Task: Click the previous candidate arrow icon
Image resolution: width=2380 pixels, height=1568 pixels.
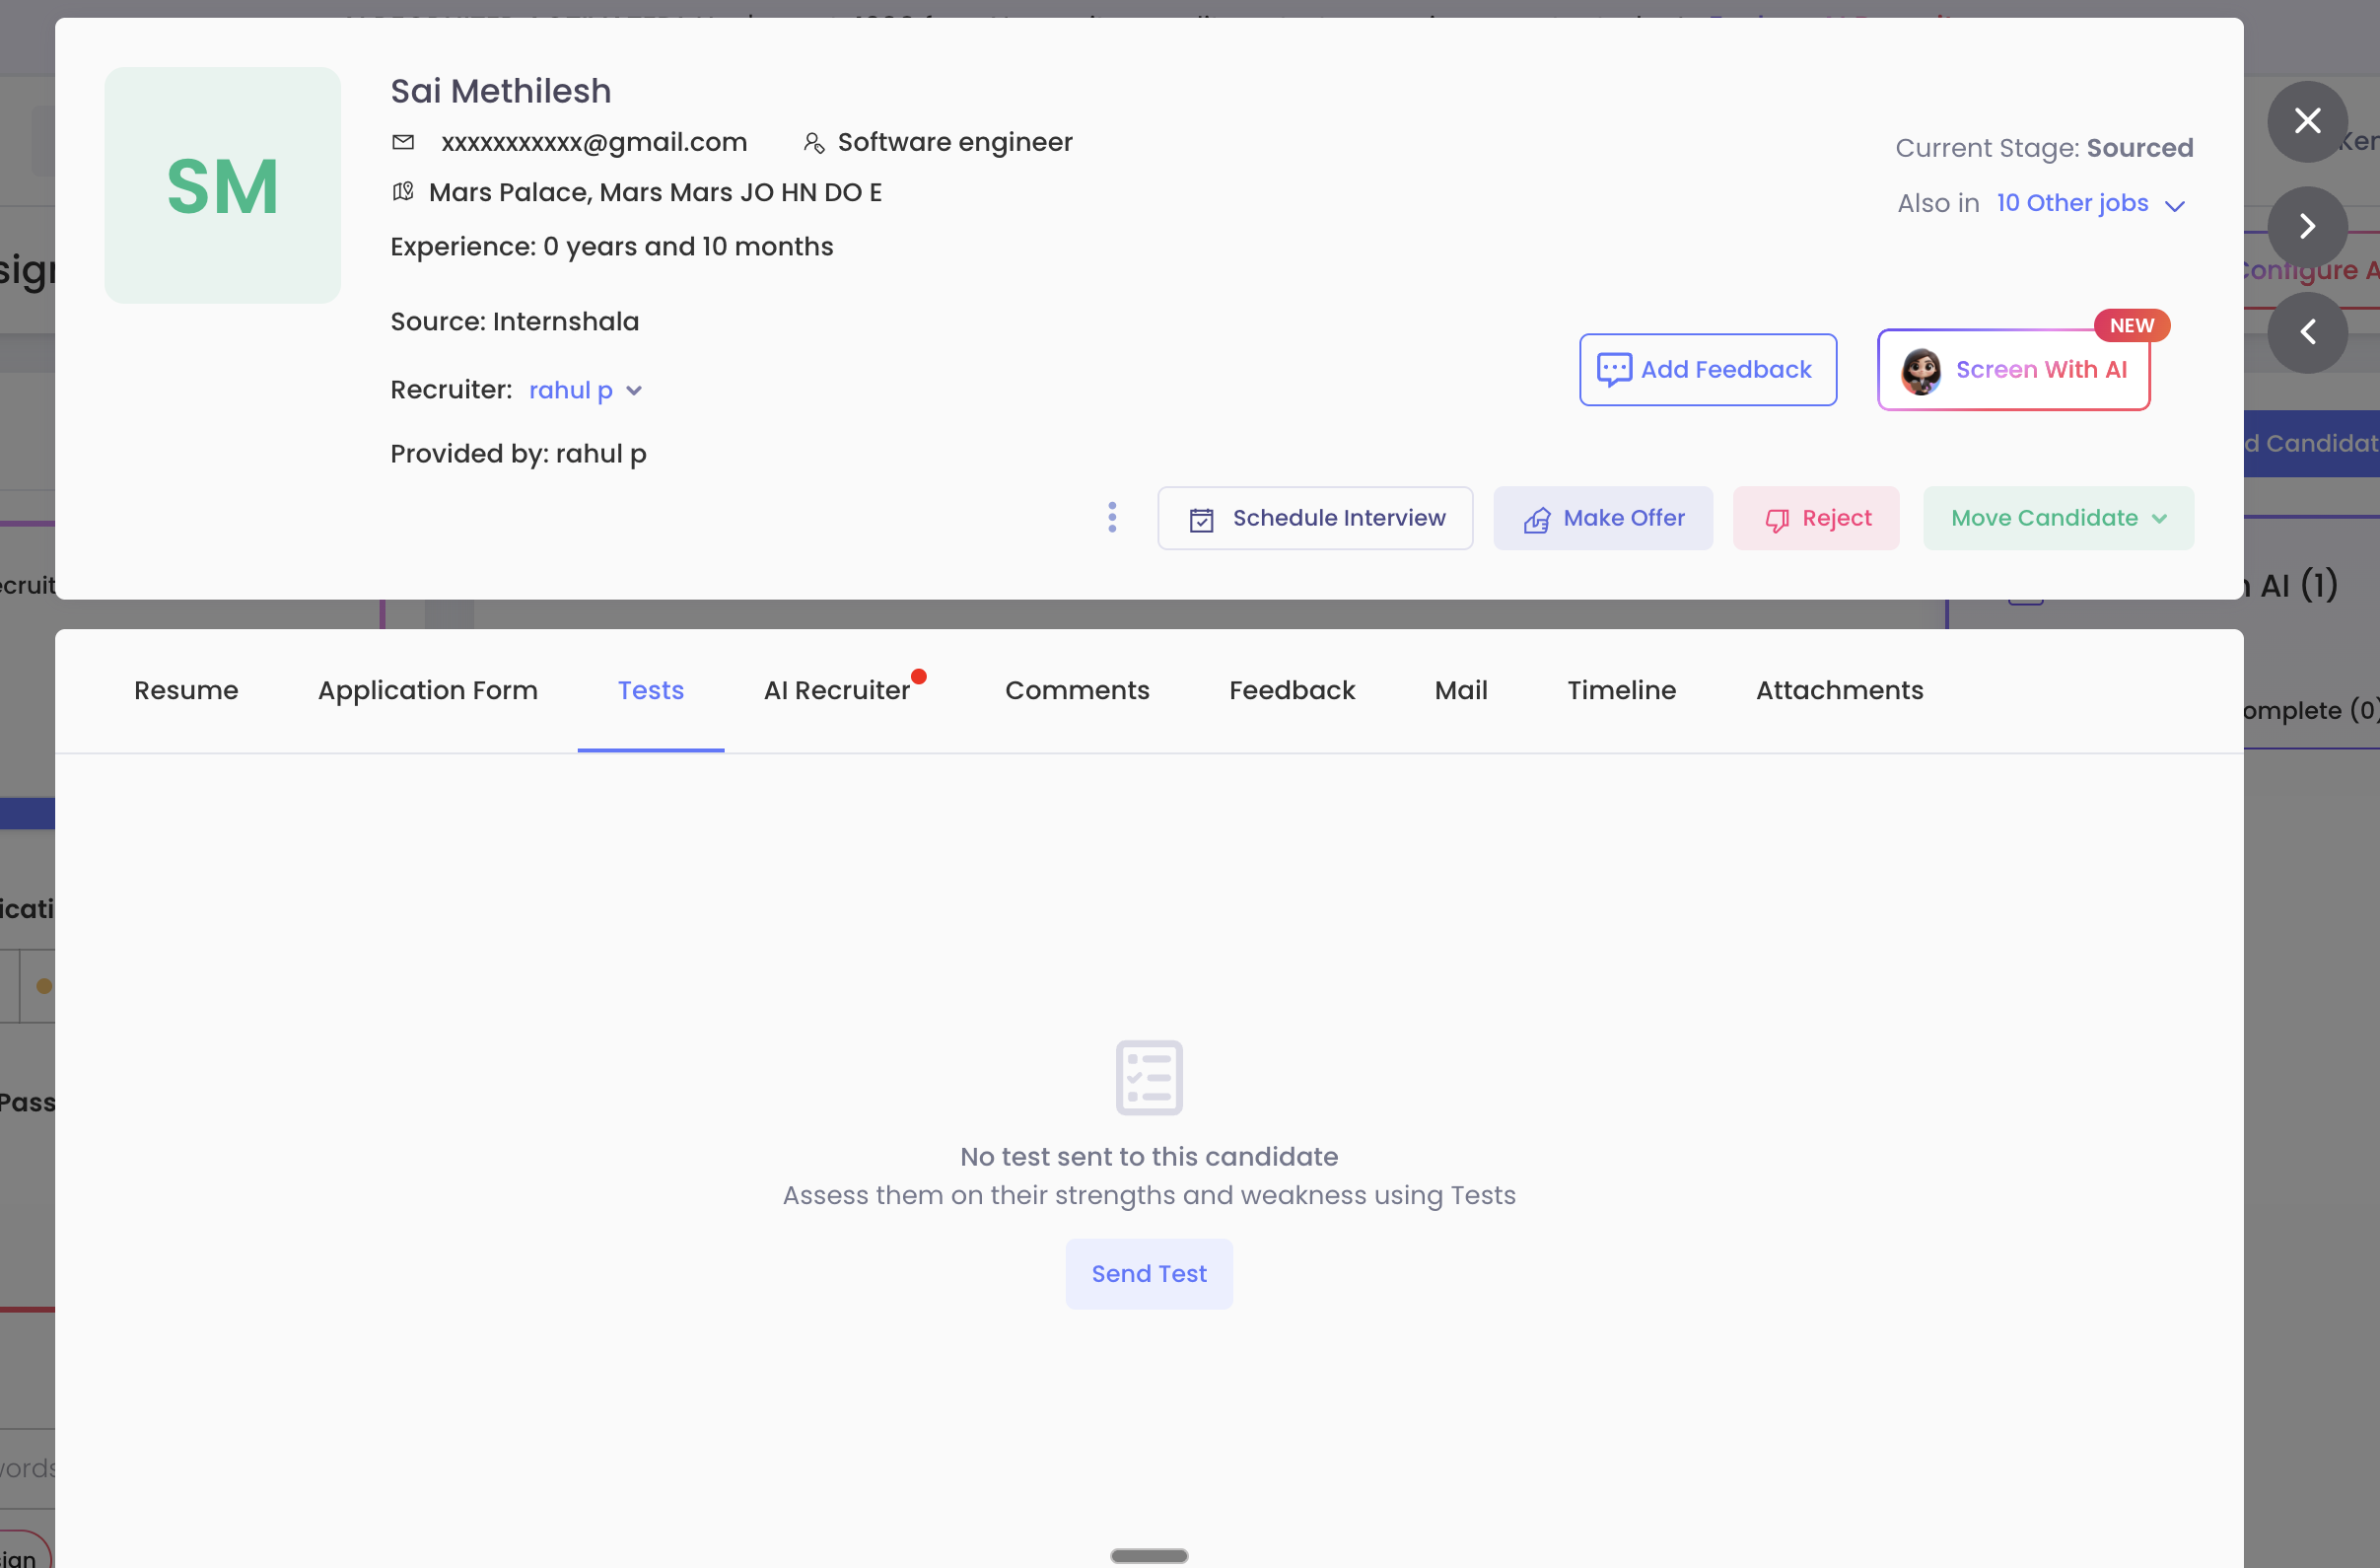Action: [x=2307, y=332]
